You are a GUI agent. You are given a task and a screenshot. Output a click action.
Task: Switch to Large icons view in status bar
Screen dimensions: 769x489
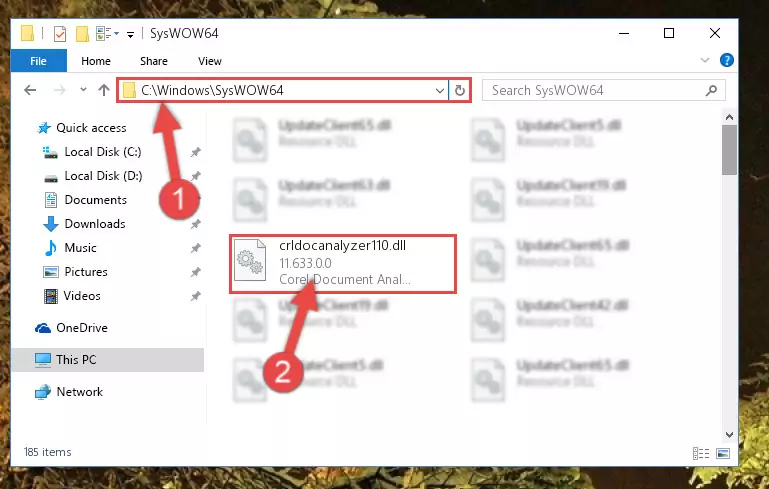coord(722,453)
